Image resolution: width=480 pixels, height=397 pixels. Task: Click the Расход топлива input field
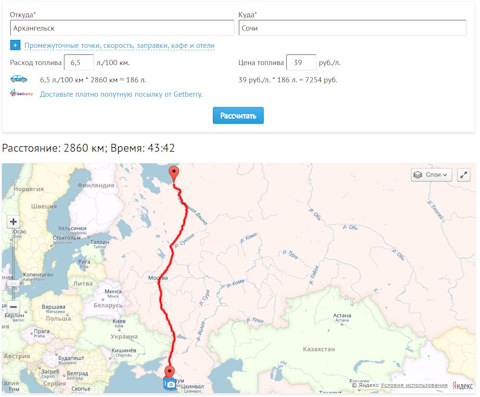[79, 62]
